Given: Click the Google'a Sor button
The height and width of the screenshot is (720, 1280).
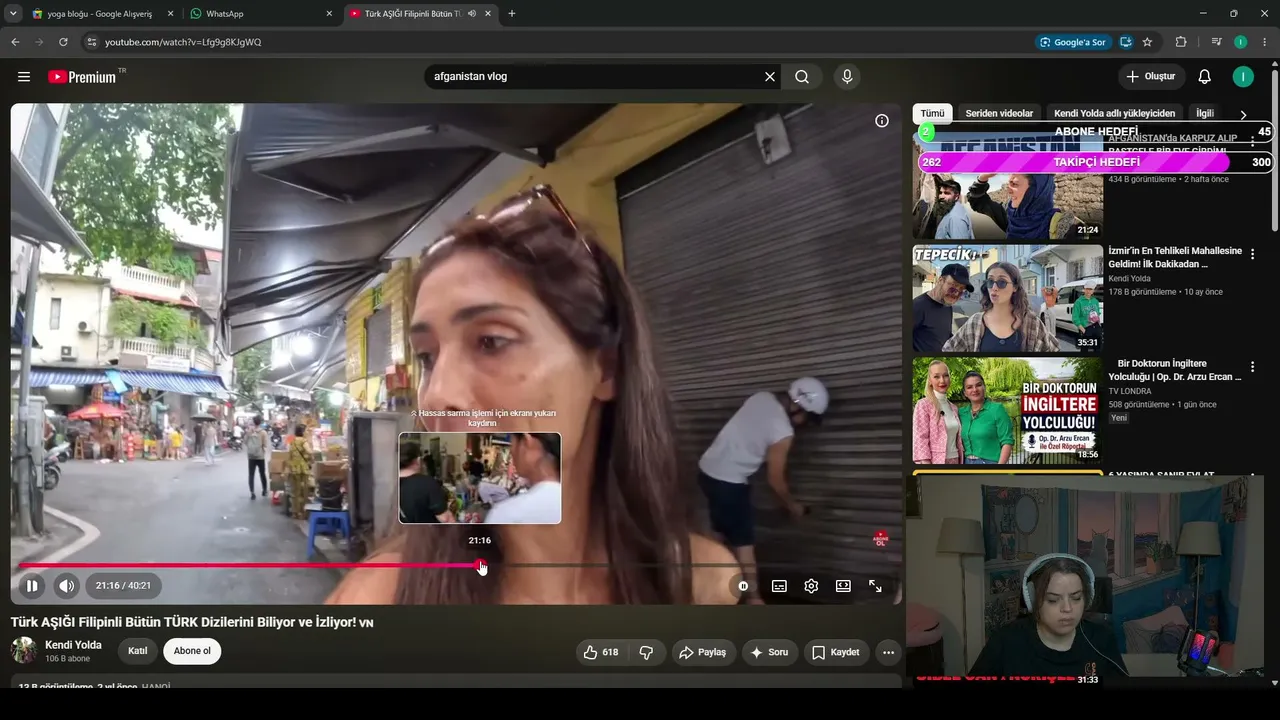Looking at the screenshot, I should coord(1073,42).
